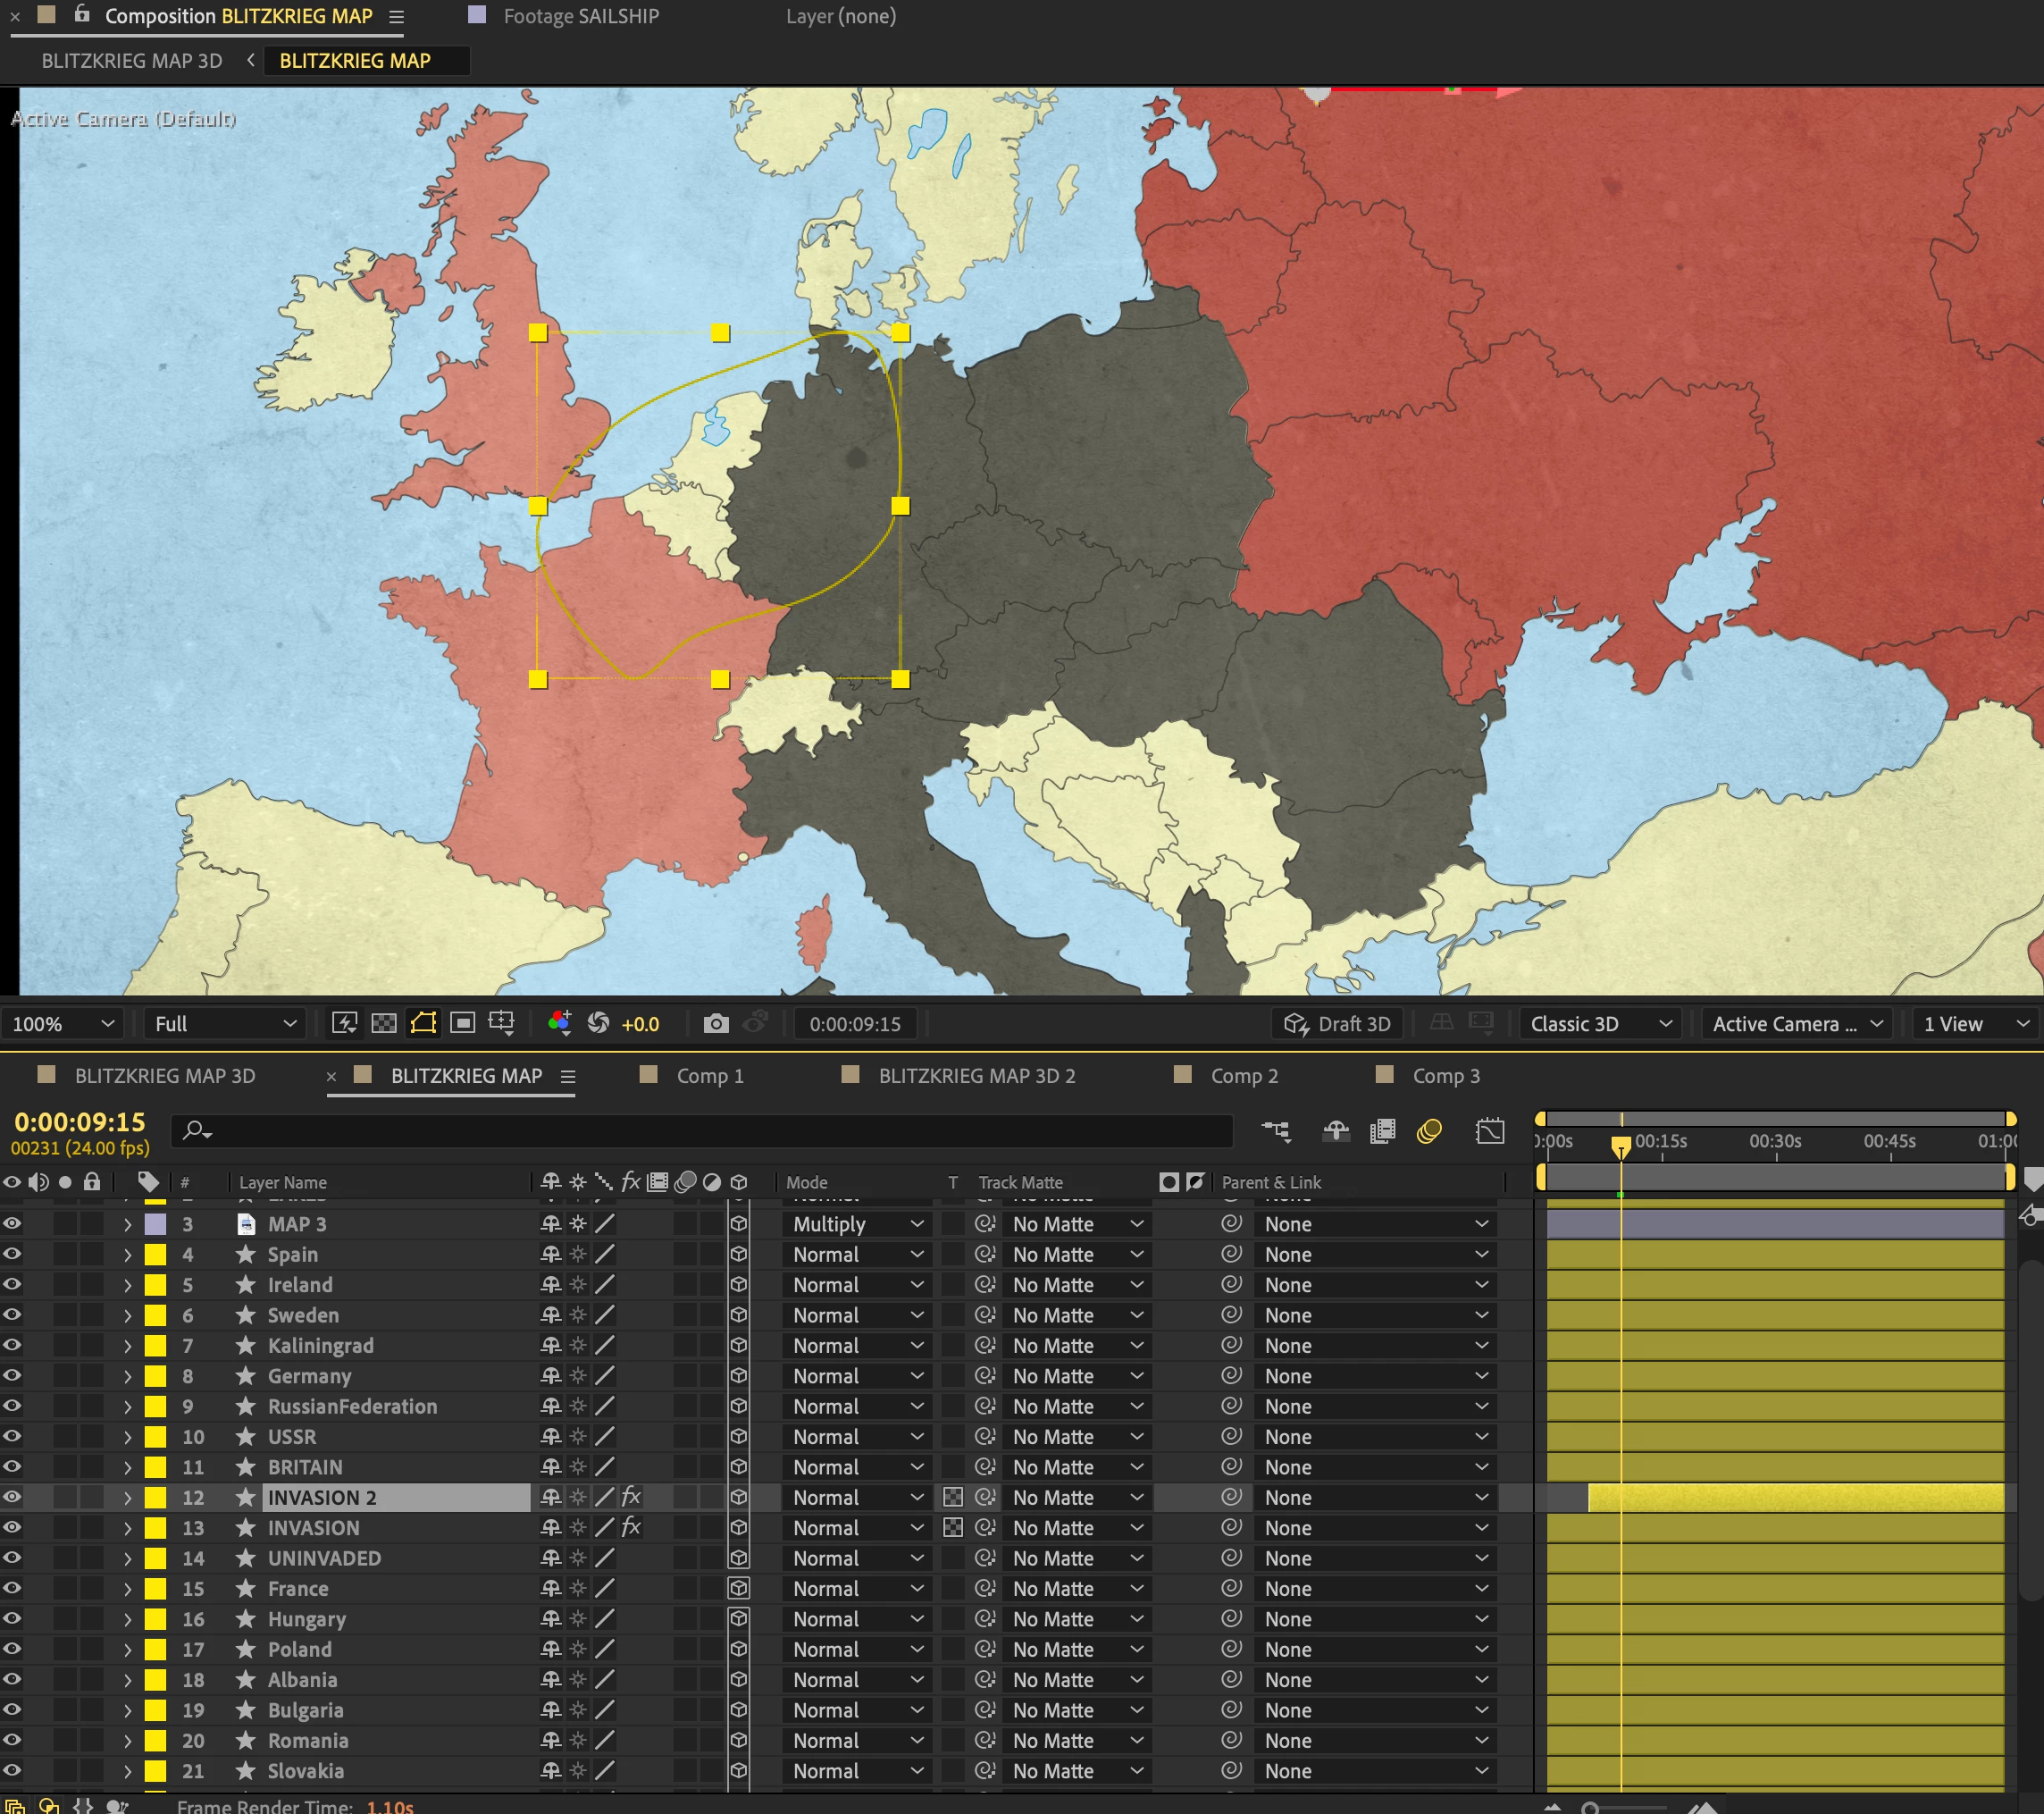Toggle mask and shape path visibility
Screen dimensions: 2044x1814
tap(423, 1023)
